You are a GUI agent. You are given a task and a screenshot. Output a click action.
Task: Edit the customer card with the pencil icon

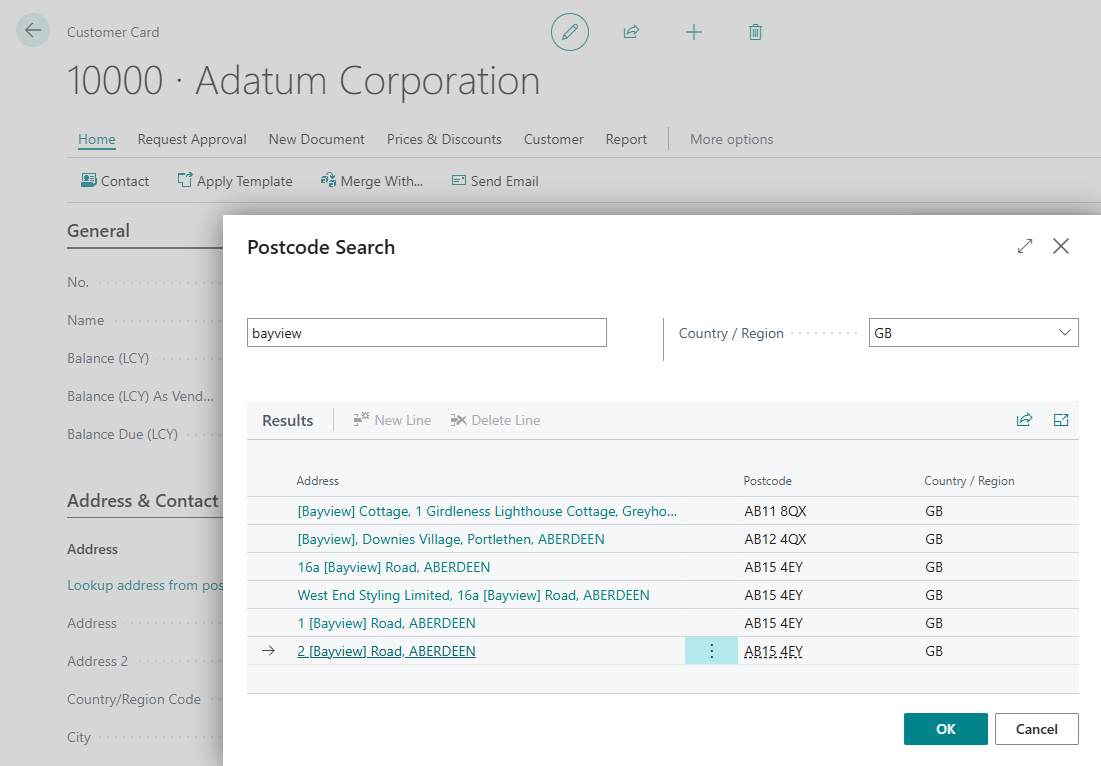[x=570, y=31]
